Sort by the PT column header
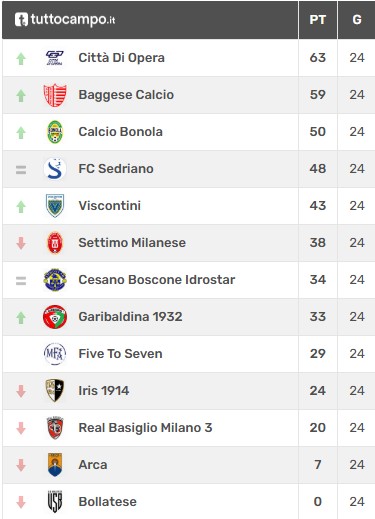 317,20
